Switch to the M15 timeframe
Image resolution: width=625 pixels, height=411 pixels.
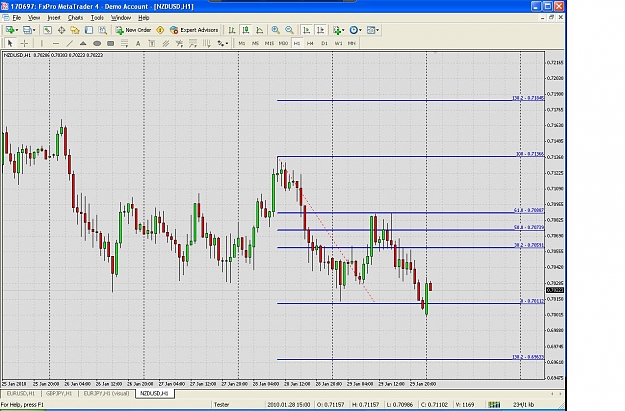click(269, 43)
